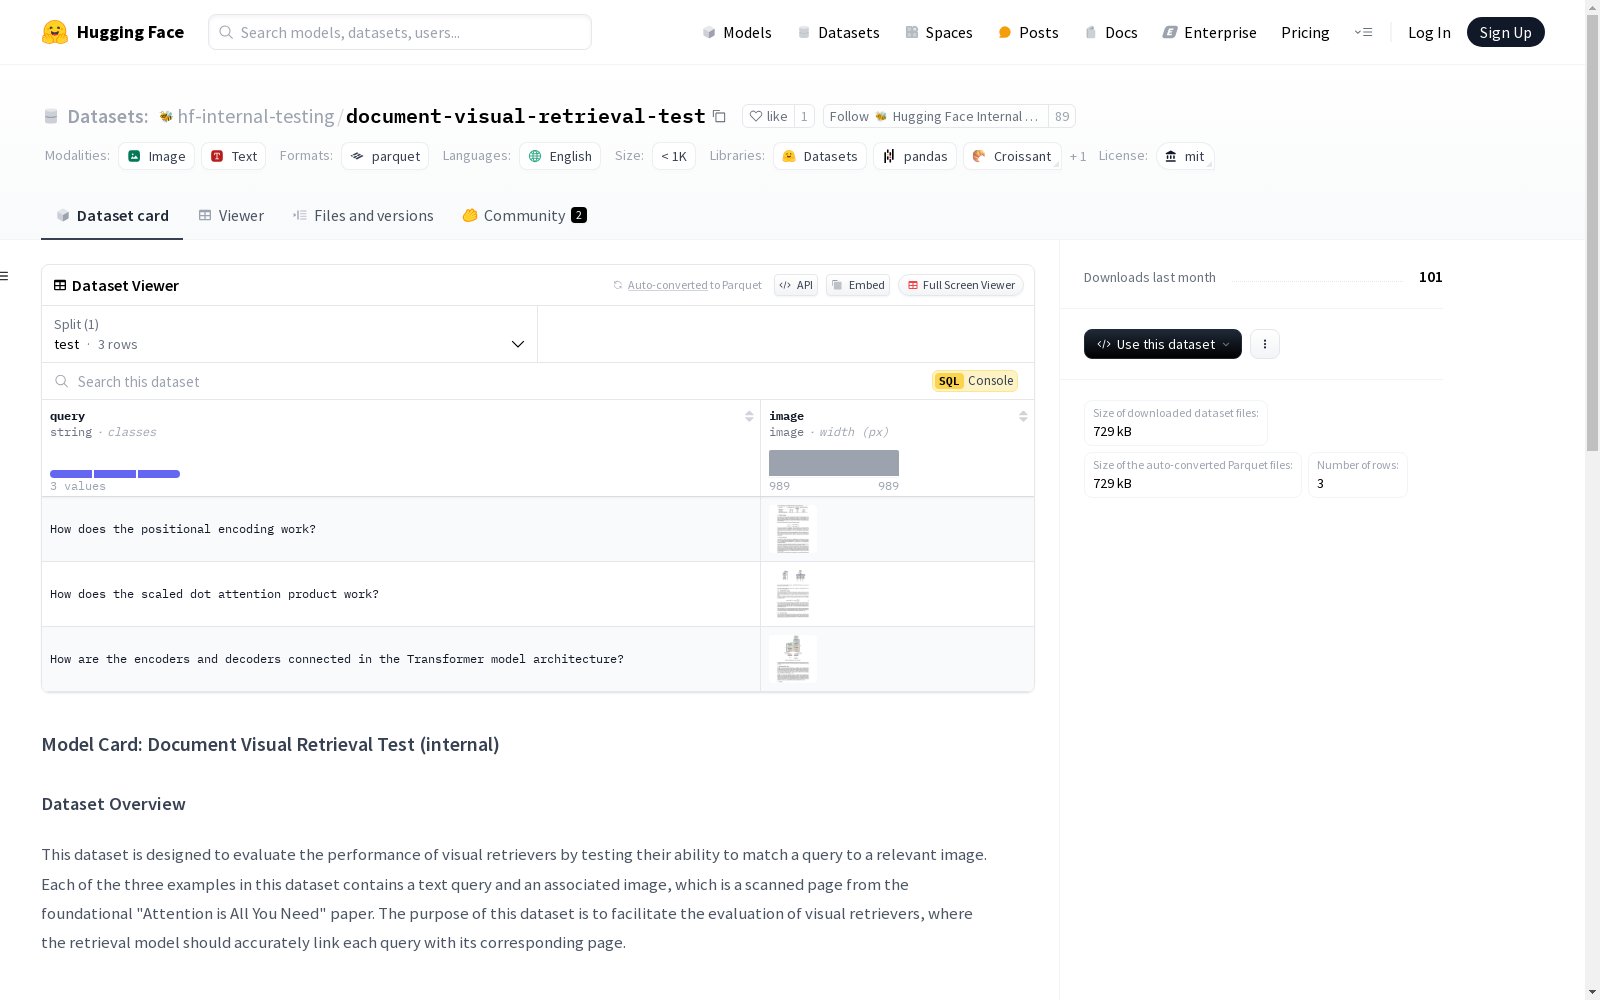Click the Dataset Overview heading
This screenshot has height=1000, width=1600.
click(x=114, y=804)
